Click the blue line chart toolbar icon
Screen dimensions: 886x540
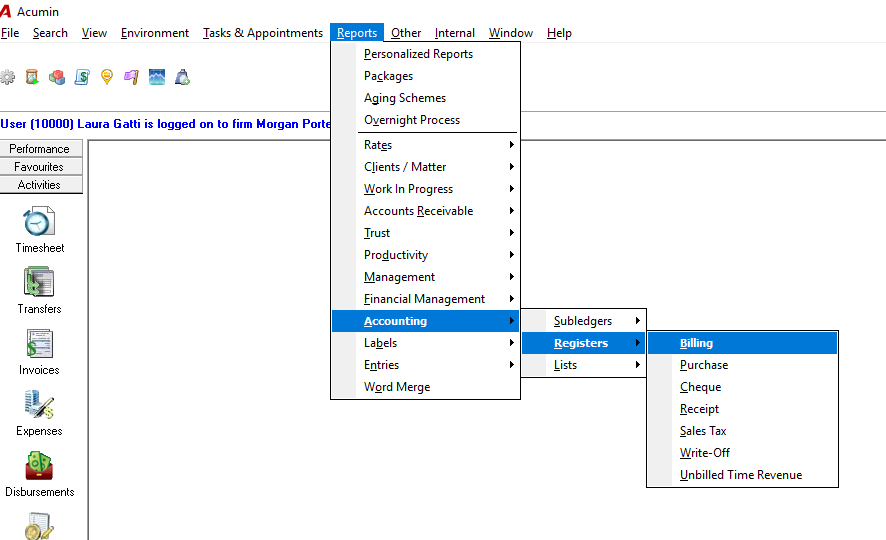157,77
